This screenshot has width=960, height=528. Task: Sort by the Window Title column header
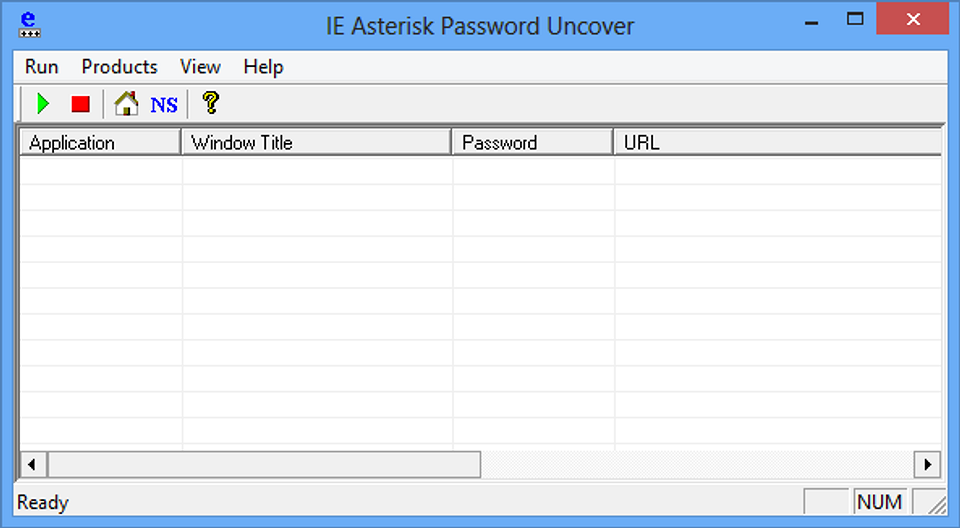pos(317,142)
